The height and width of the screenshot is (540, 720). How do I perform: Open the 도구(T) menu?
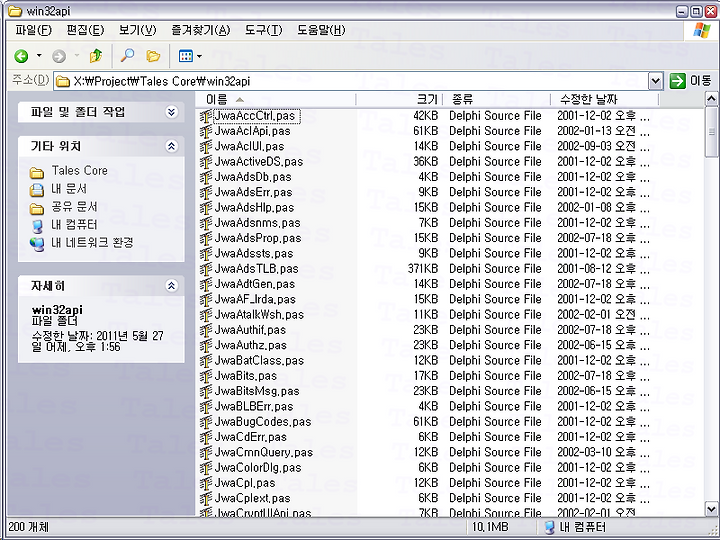click(263, 30)
